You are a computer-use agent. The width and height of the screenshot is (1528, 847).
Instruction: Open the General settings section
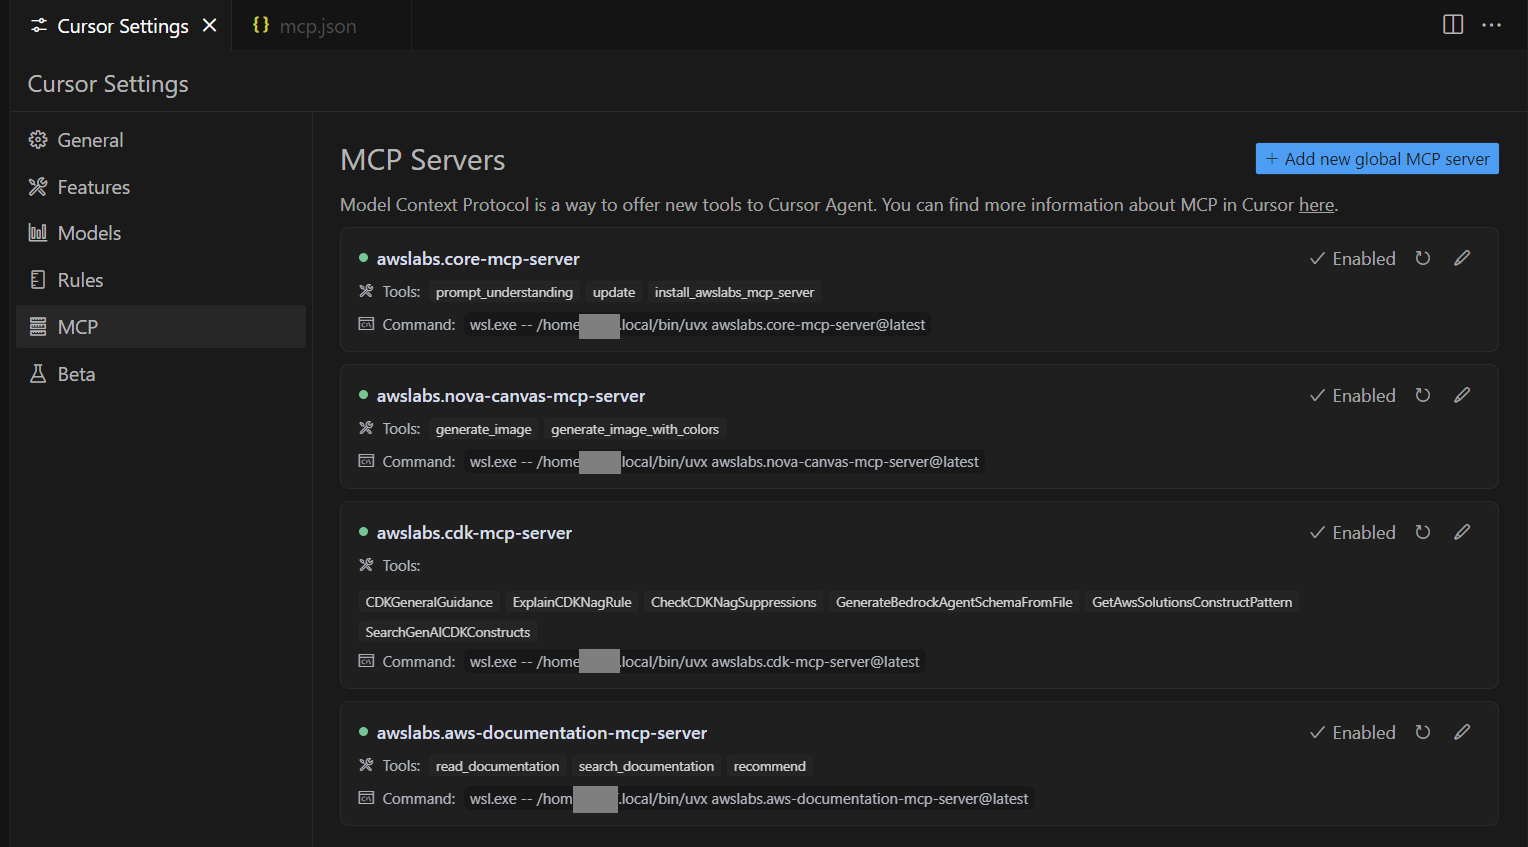(161, 140)
